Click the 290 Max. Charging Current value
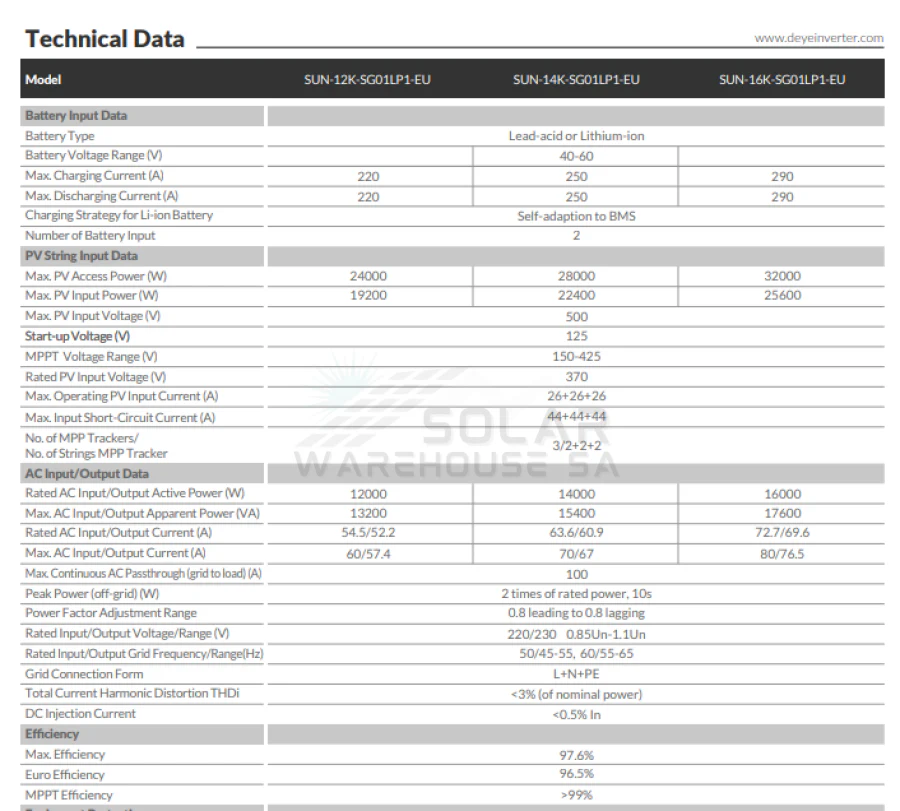 [x=782, y=177]
